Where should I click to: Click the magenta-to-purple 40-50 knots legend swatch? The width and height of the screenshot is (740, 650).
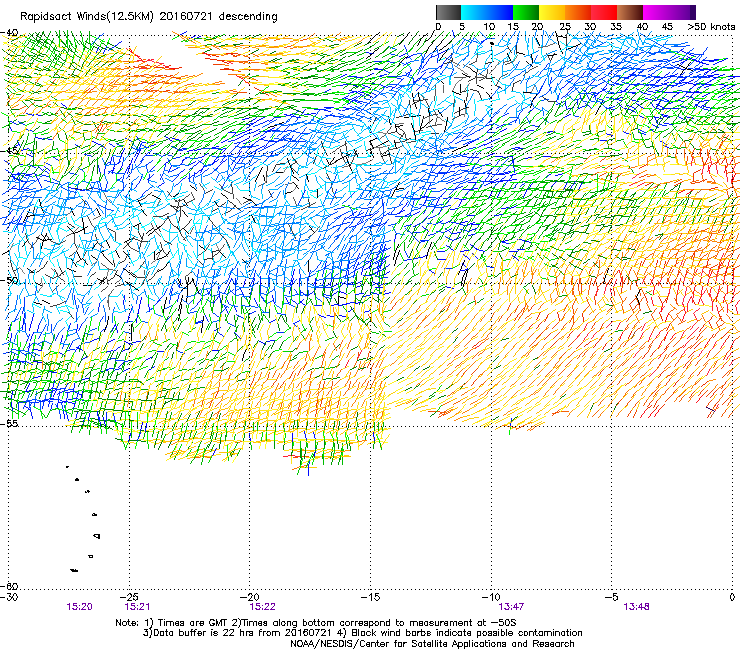pos(669,12)
